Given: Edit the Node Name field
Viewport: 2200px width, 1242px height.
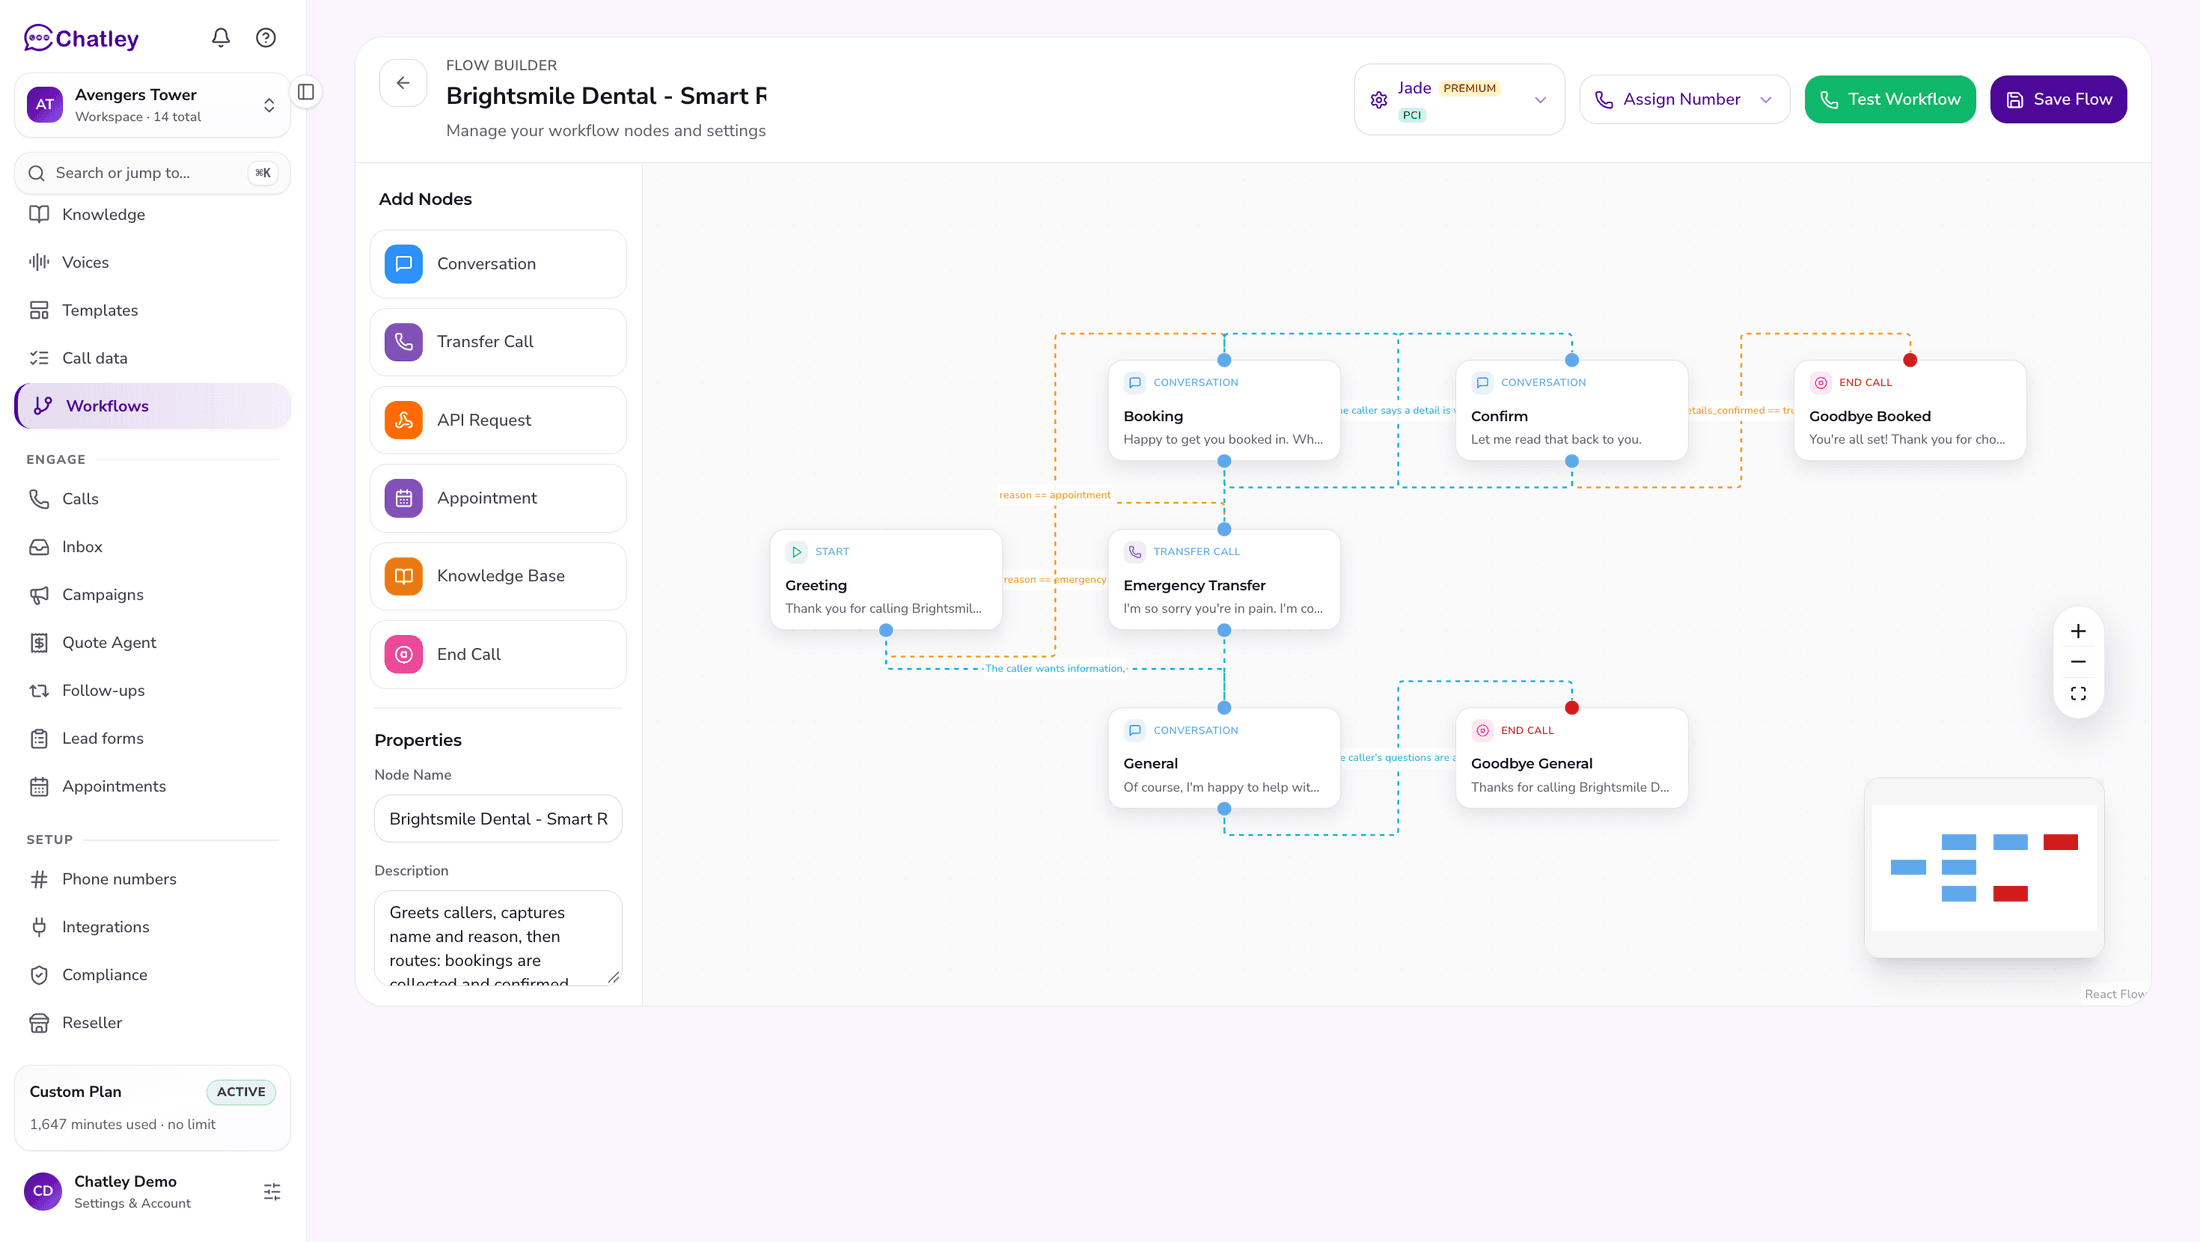Looking at the screenshot, I should click(x=498, y=819).
